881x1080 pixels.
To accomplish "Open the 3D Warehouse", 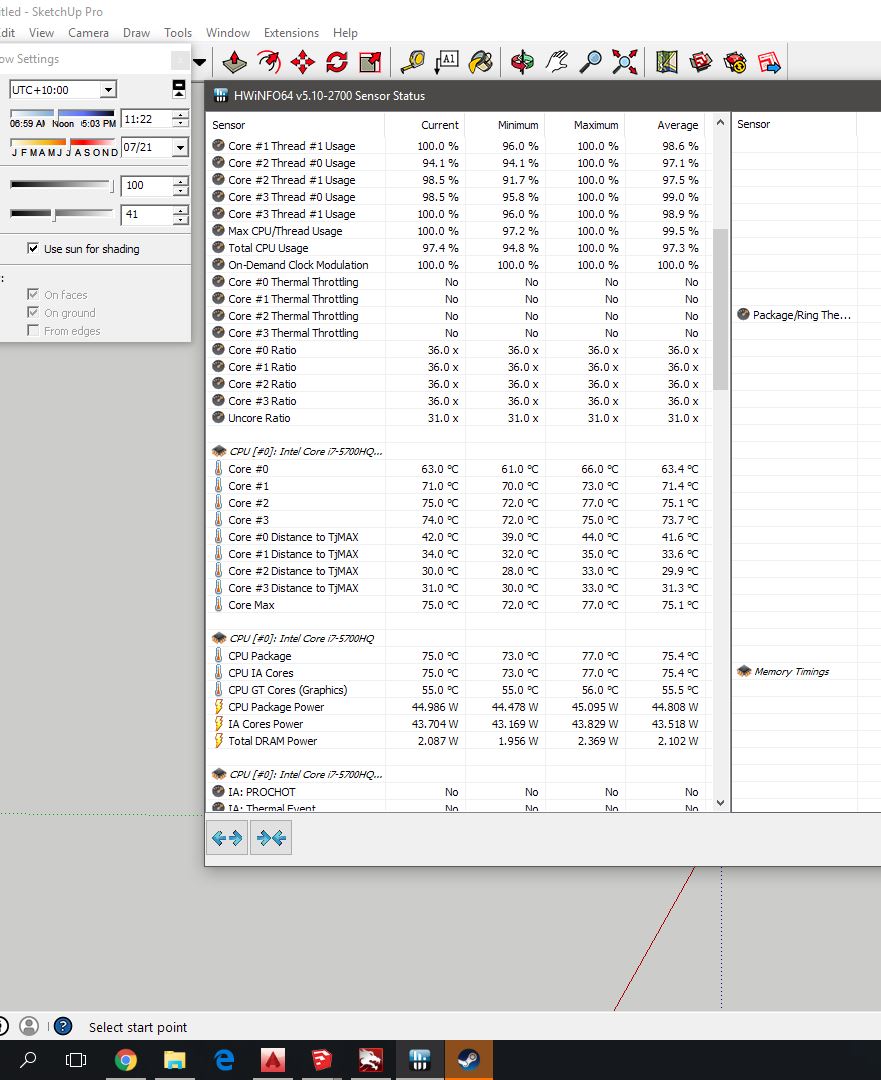I will coord(701,62).
